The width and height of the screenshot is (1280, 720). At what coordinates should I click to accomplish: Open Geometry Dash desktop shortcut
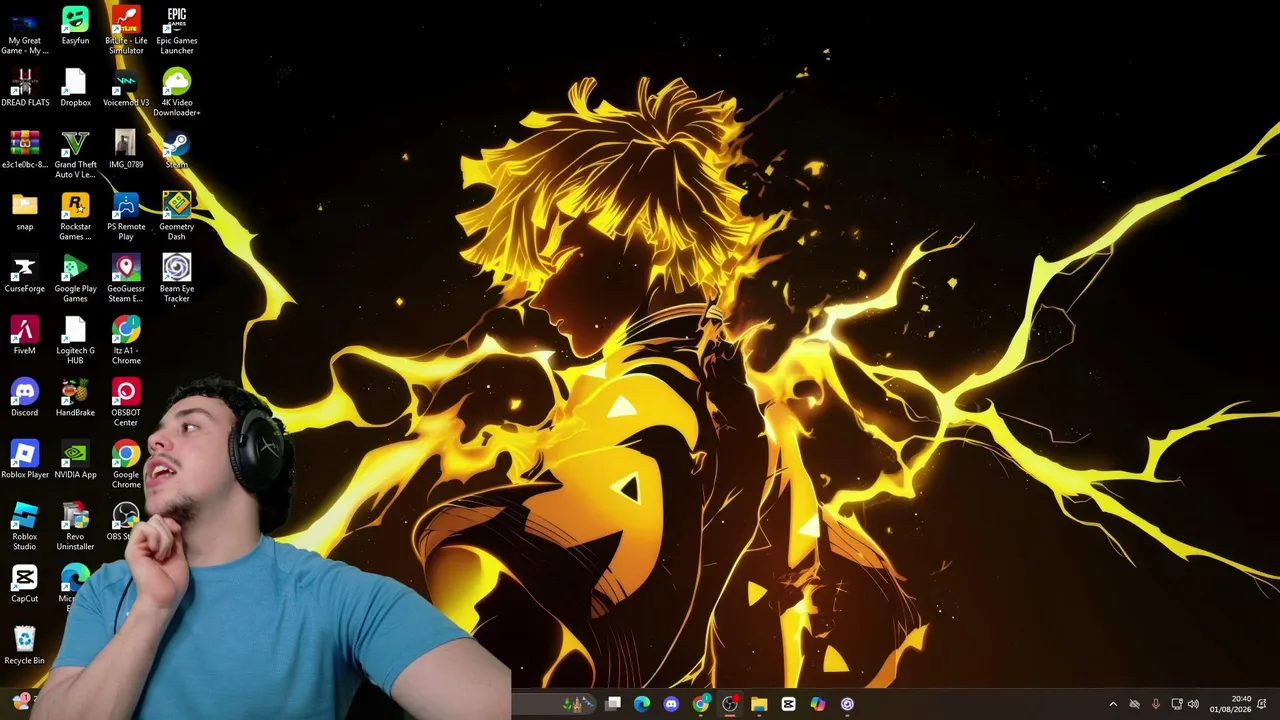click(177, 216)
